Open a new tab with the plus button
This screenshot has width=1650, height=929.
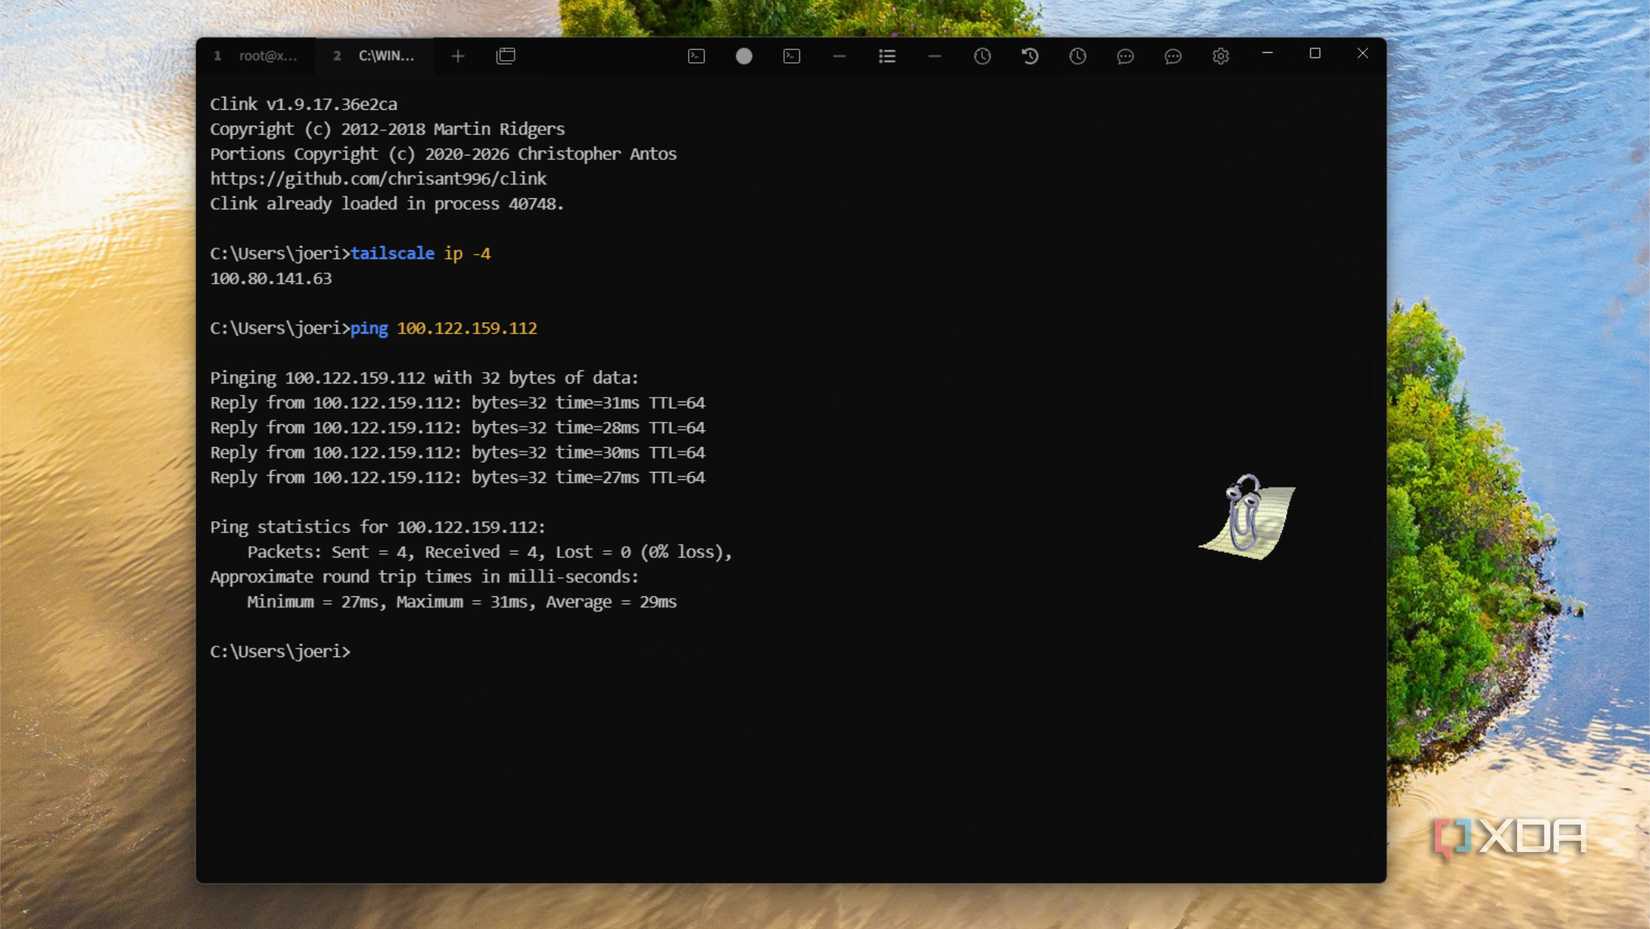458,56
